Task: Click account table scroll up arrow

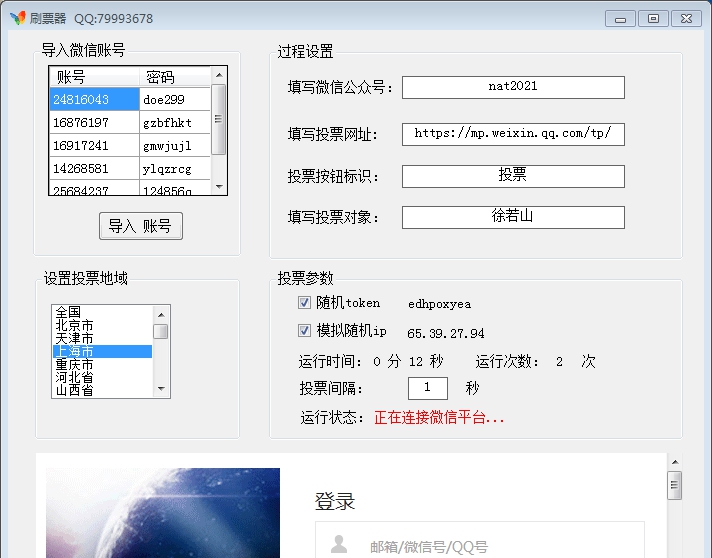Action: pos(219,75)
